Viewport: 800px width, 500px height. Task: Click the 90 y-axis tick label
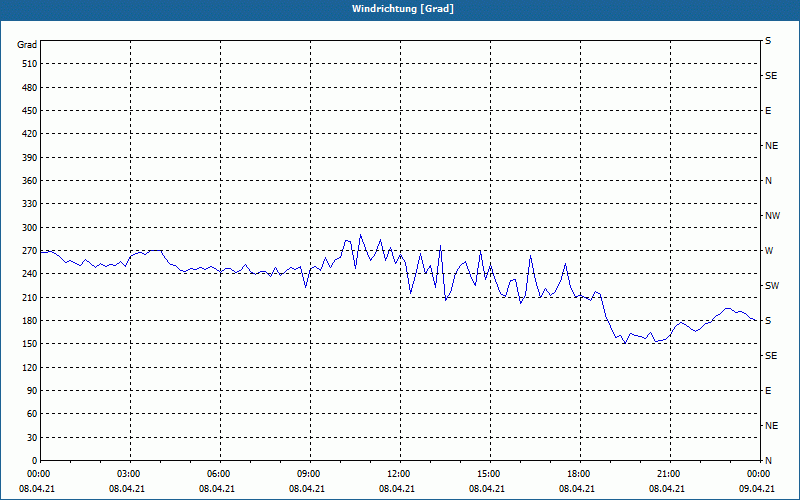[x=32, y=391]
